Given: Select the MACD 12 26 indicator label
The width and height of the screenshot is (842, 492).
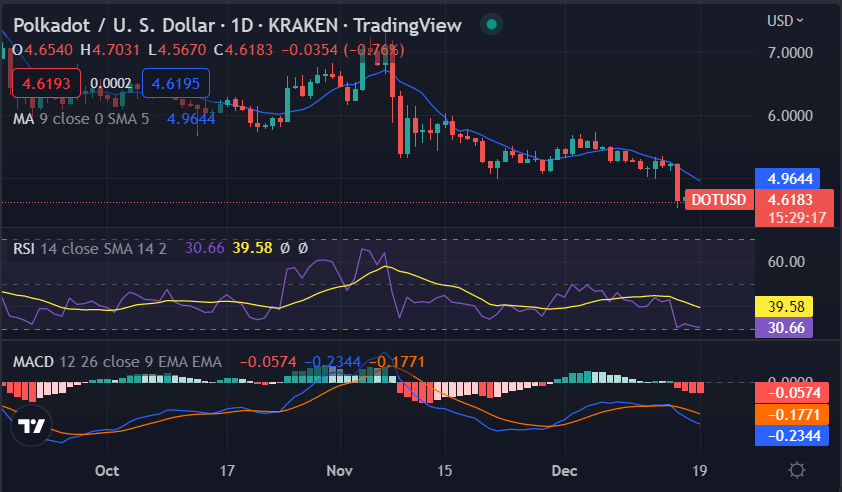Looking at the screenshot, I should tap(117, 362).
